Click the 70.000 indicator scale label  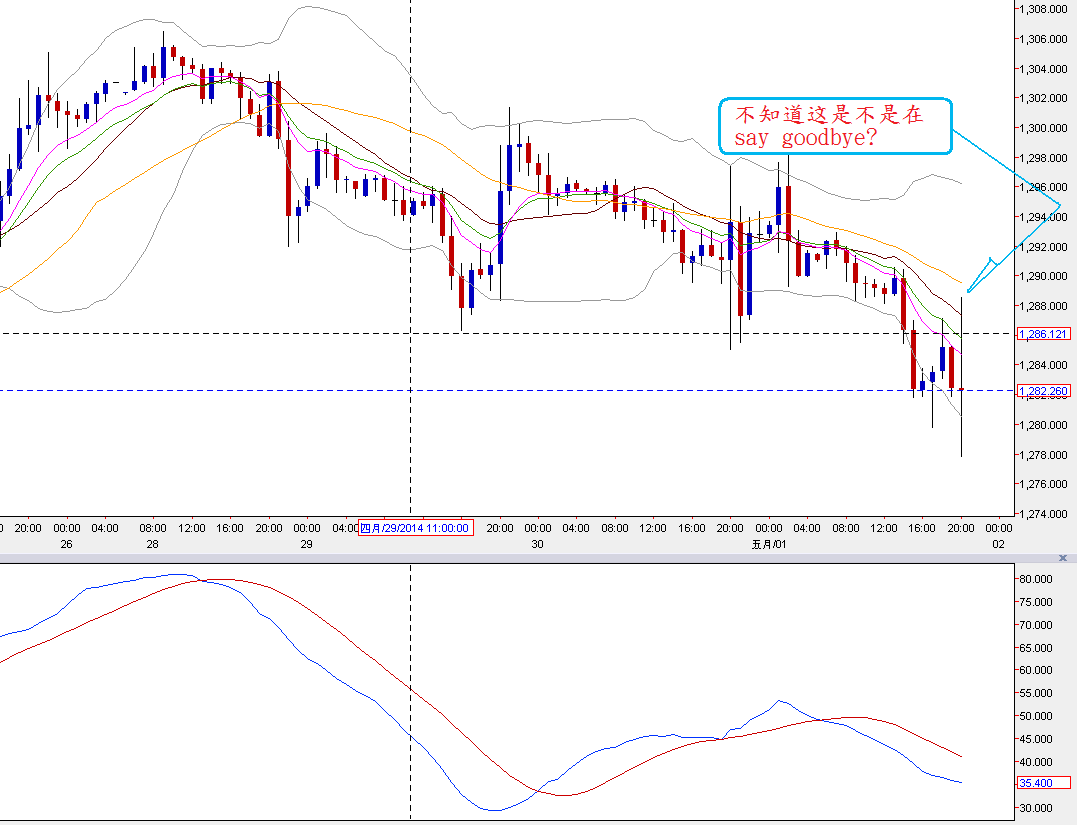pyautogui.click(x=1035, y=624)
